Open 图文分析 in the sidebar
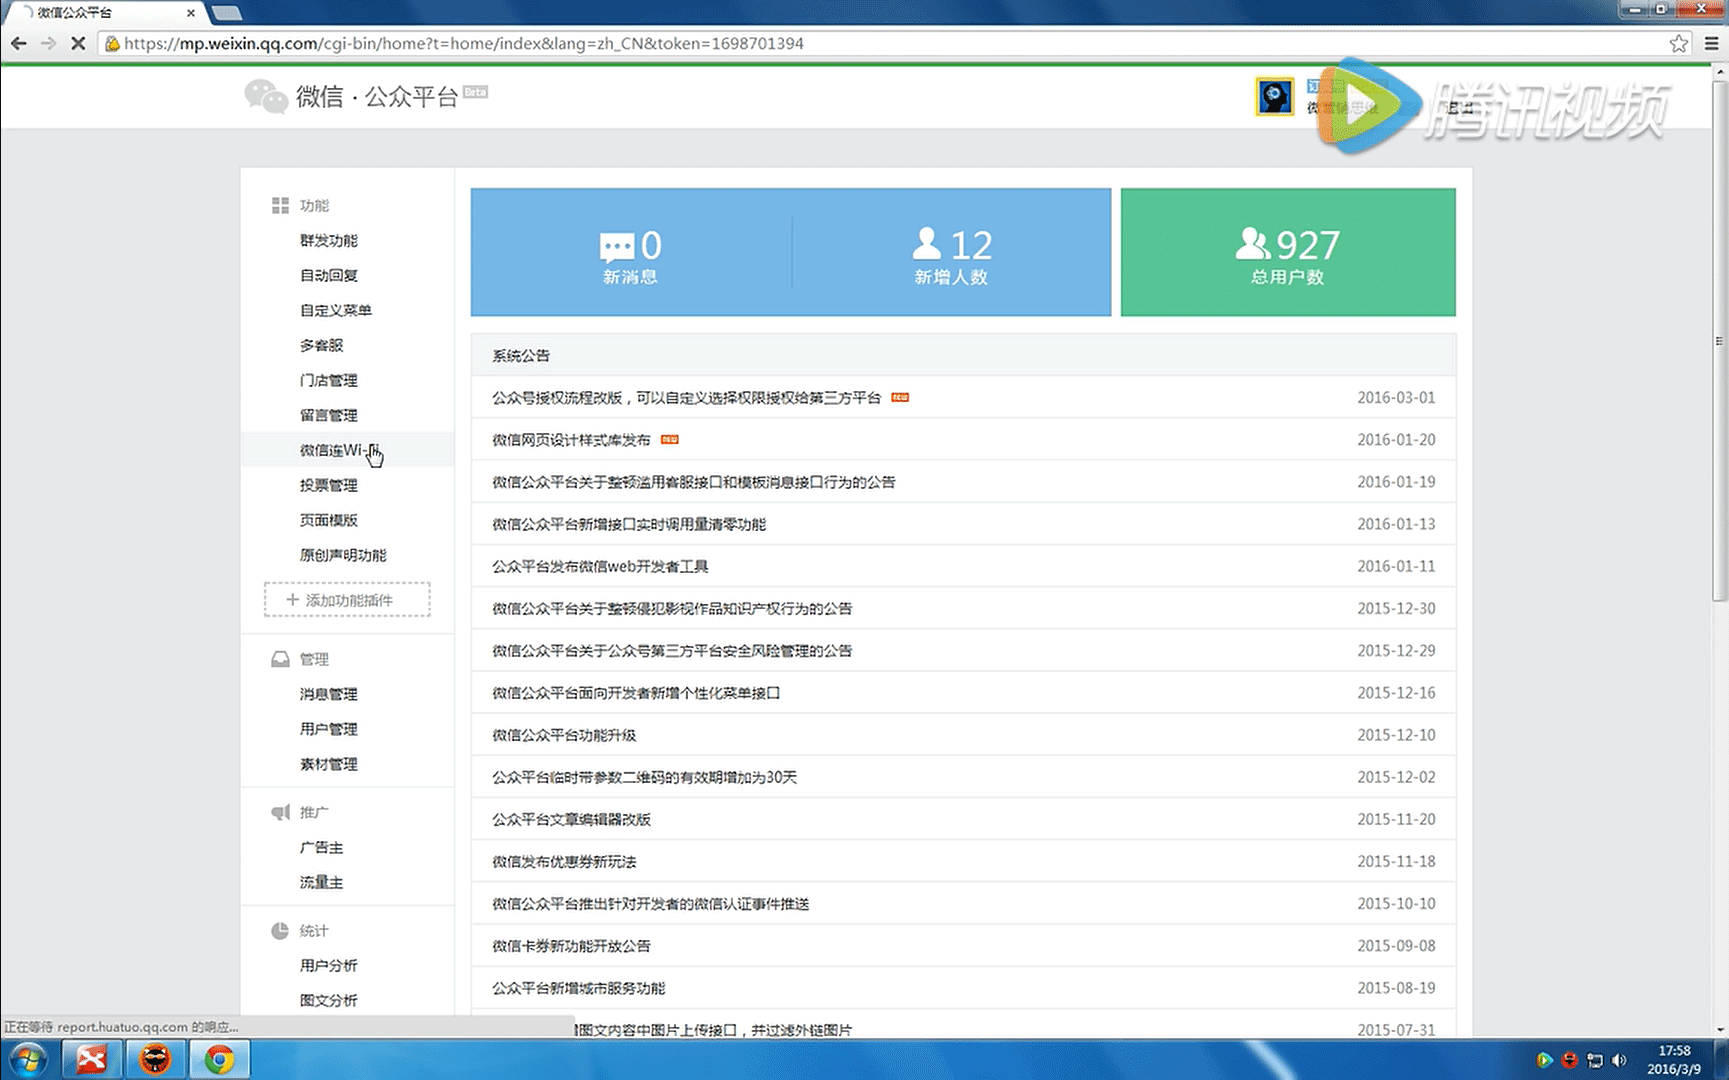1729x1080 pixels. [328, 1000]
